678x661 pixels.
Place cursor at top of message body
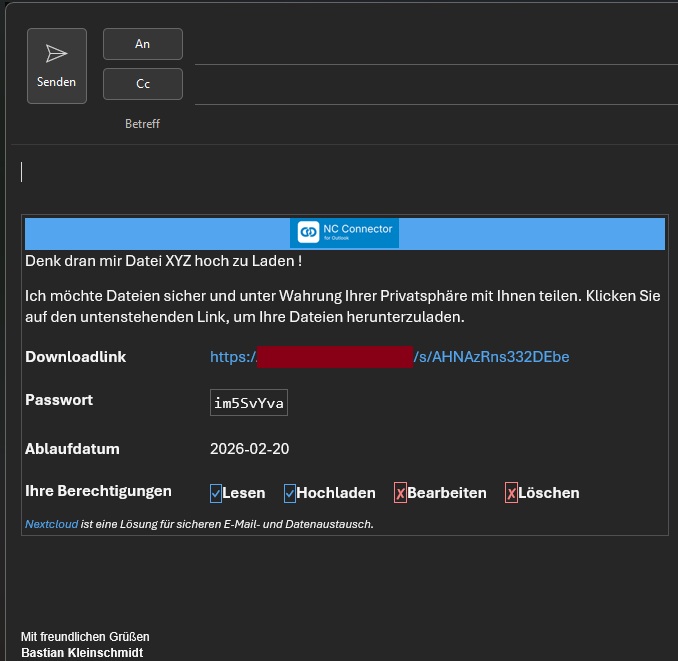300,172
